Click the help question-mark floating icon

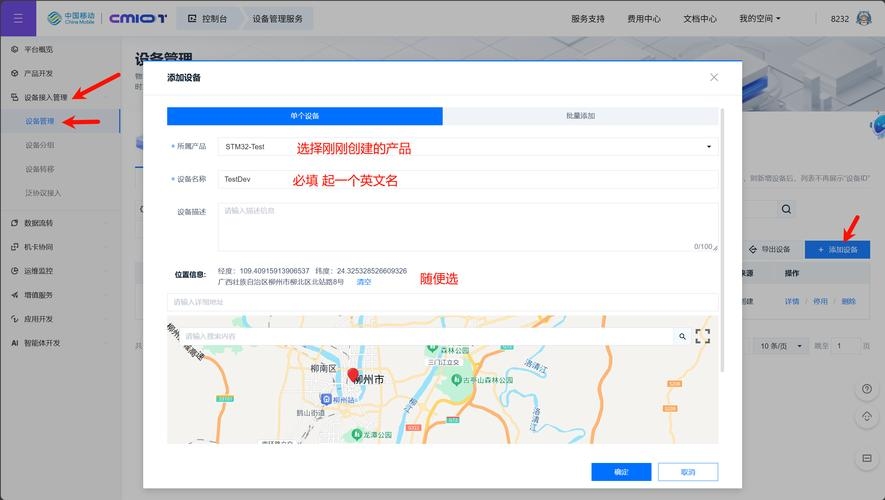tap(867, 389)
